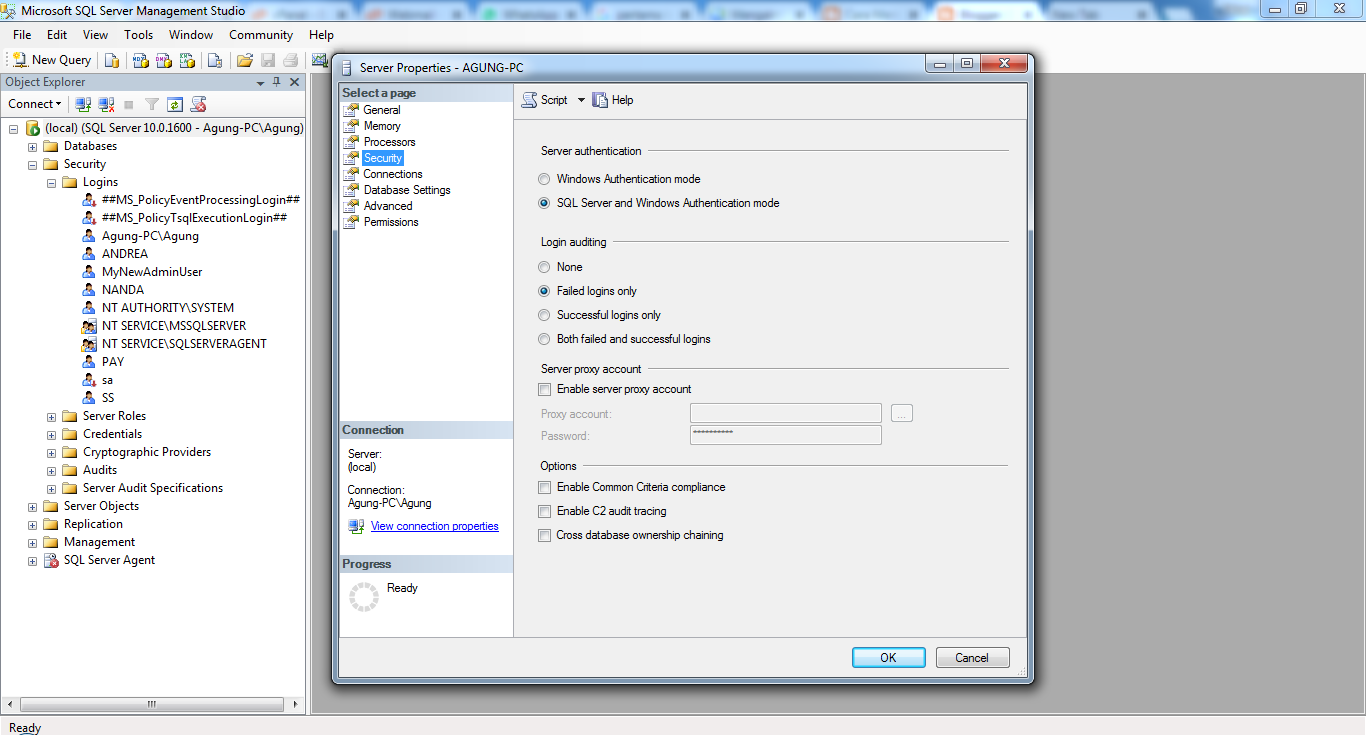Open Object Explorer window position arrow

point(261,82)
